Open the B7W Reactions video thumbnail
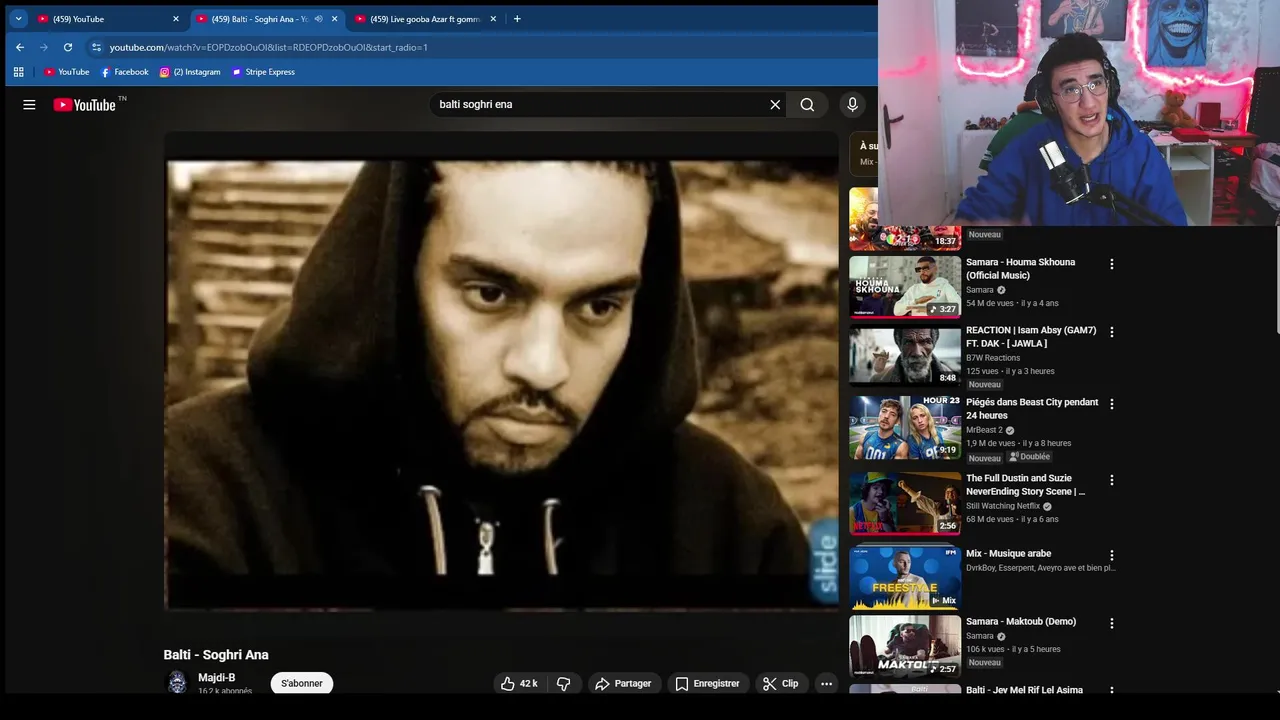This screenshot has height=720, width=1280. (x=905, y=355)
